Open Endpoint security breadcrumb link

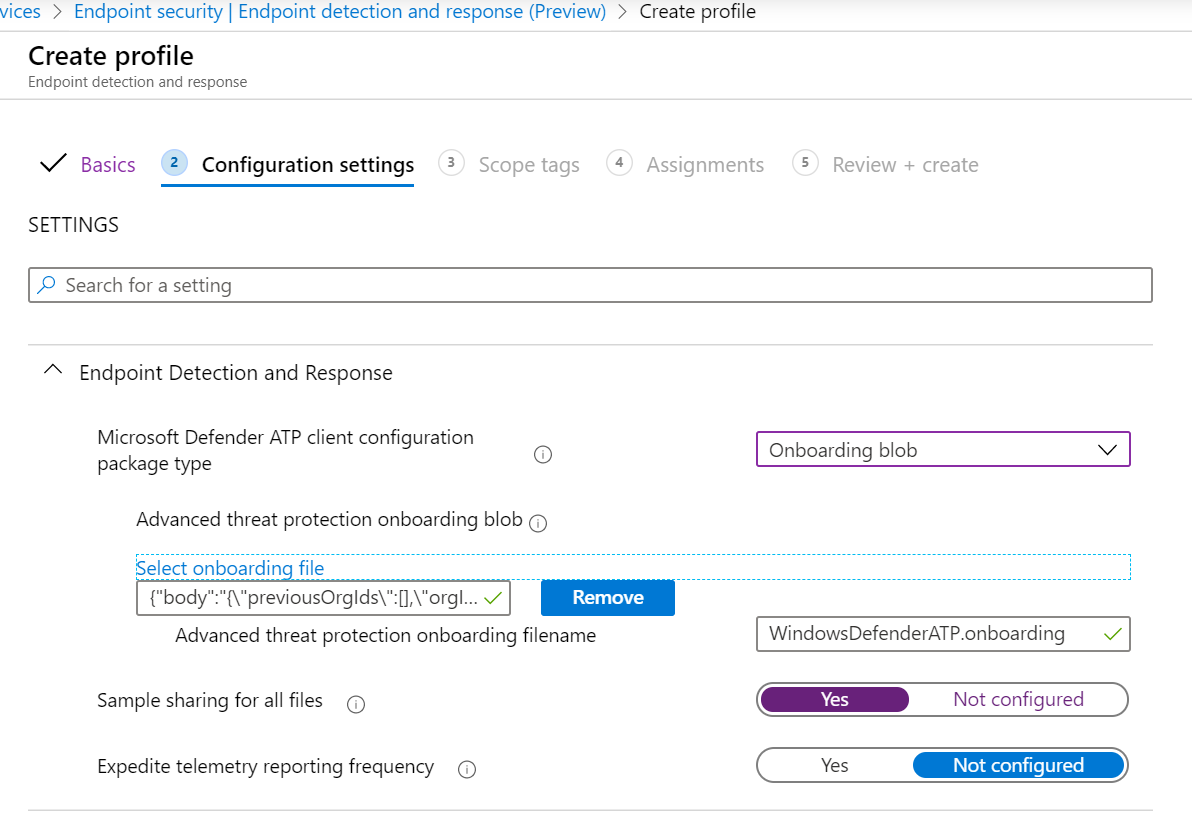pyautogui.click(x=340, y=12)
